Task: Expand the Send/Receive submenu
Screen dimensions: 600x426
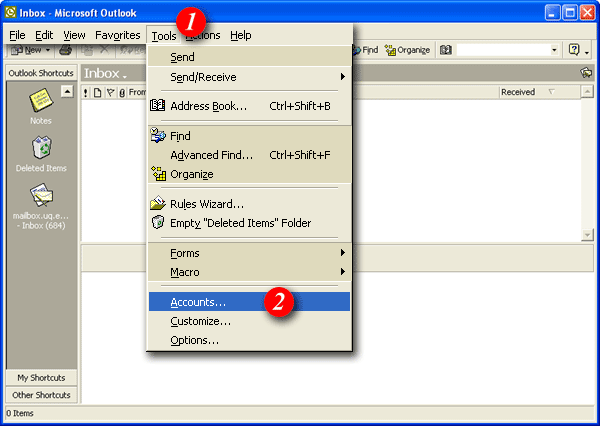Action: pyautogui.click(x=201, y=76)
